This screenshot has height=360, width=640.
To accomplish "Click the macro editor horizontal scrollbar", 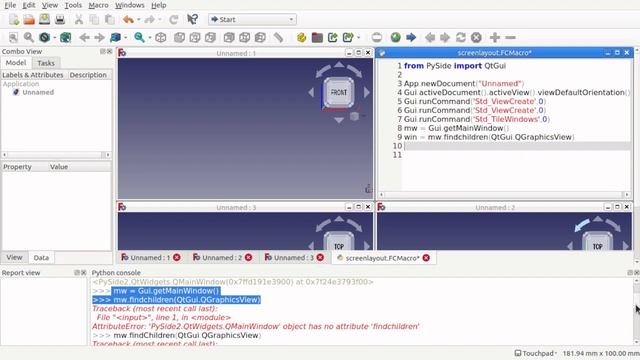I will pos(504,195).
